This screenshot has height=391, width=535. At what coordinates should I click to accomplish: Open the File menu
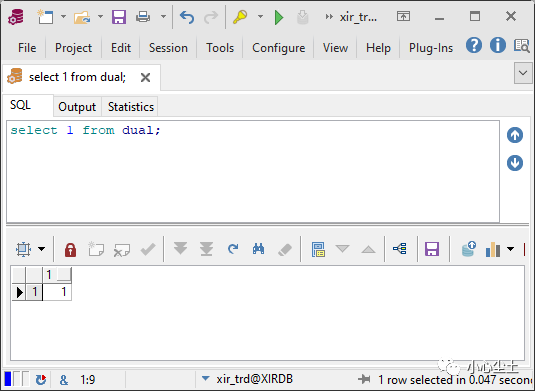(27, 48)
